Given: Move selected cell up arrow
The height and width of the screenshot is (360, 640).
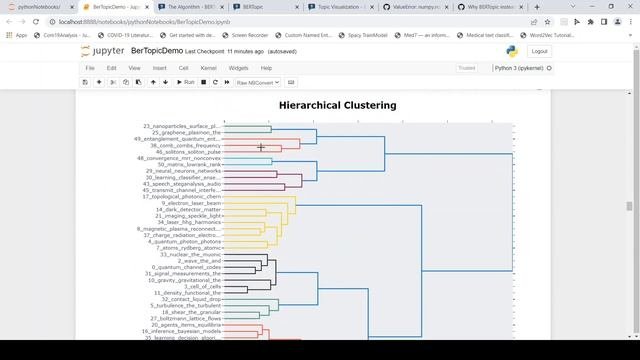Looking at the screenshot, I should (153, 82).
